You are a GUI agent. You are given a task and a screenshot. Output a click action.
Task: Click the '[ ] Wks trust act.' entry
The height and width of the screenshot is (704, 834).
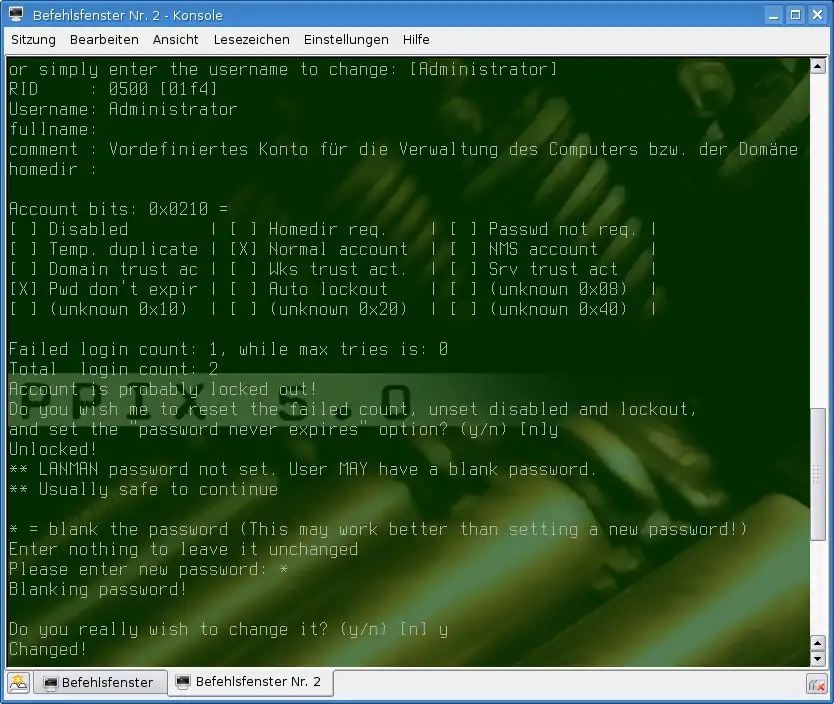coord(319,269)
